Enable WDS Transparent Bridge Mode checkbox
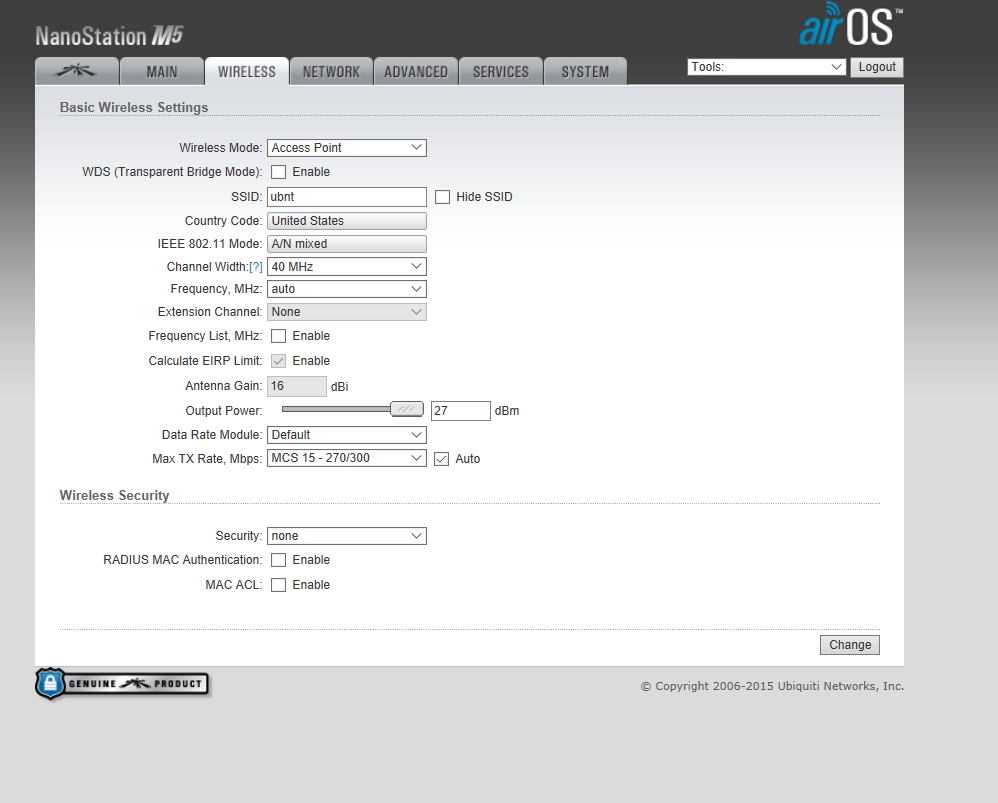This screenshot has width=998, height=803. (x=279, y=172)
